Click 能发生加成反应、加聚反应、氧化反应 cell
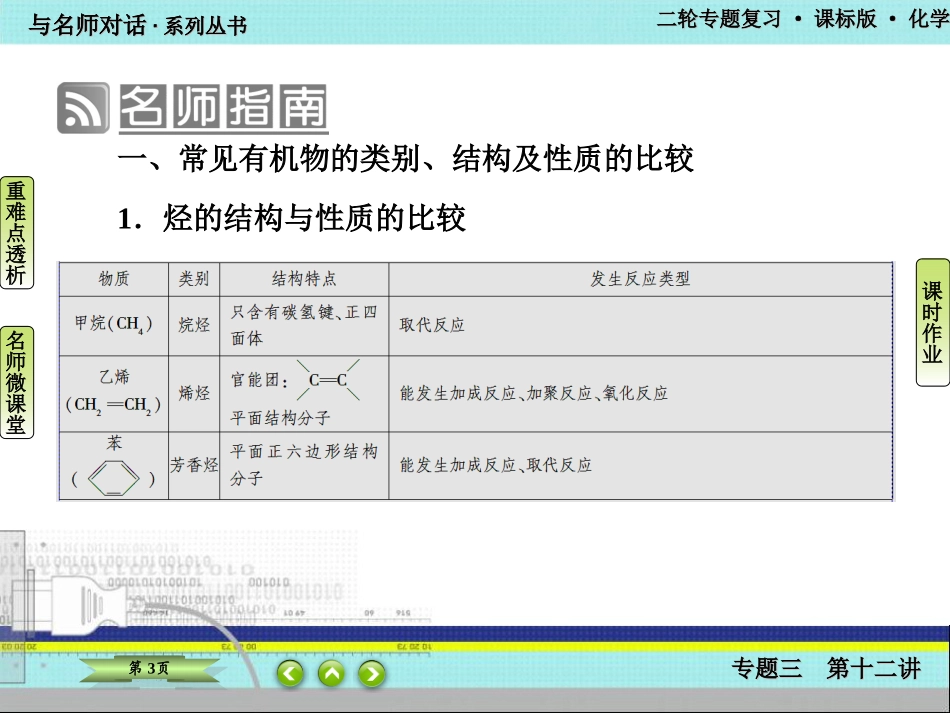The image size is (950, 713). coord(640,394)
